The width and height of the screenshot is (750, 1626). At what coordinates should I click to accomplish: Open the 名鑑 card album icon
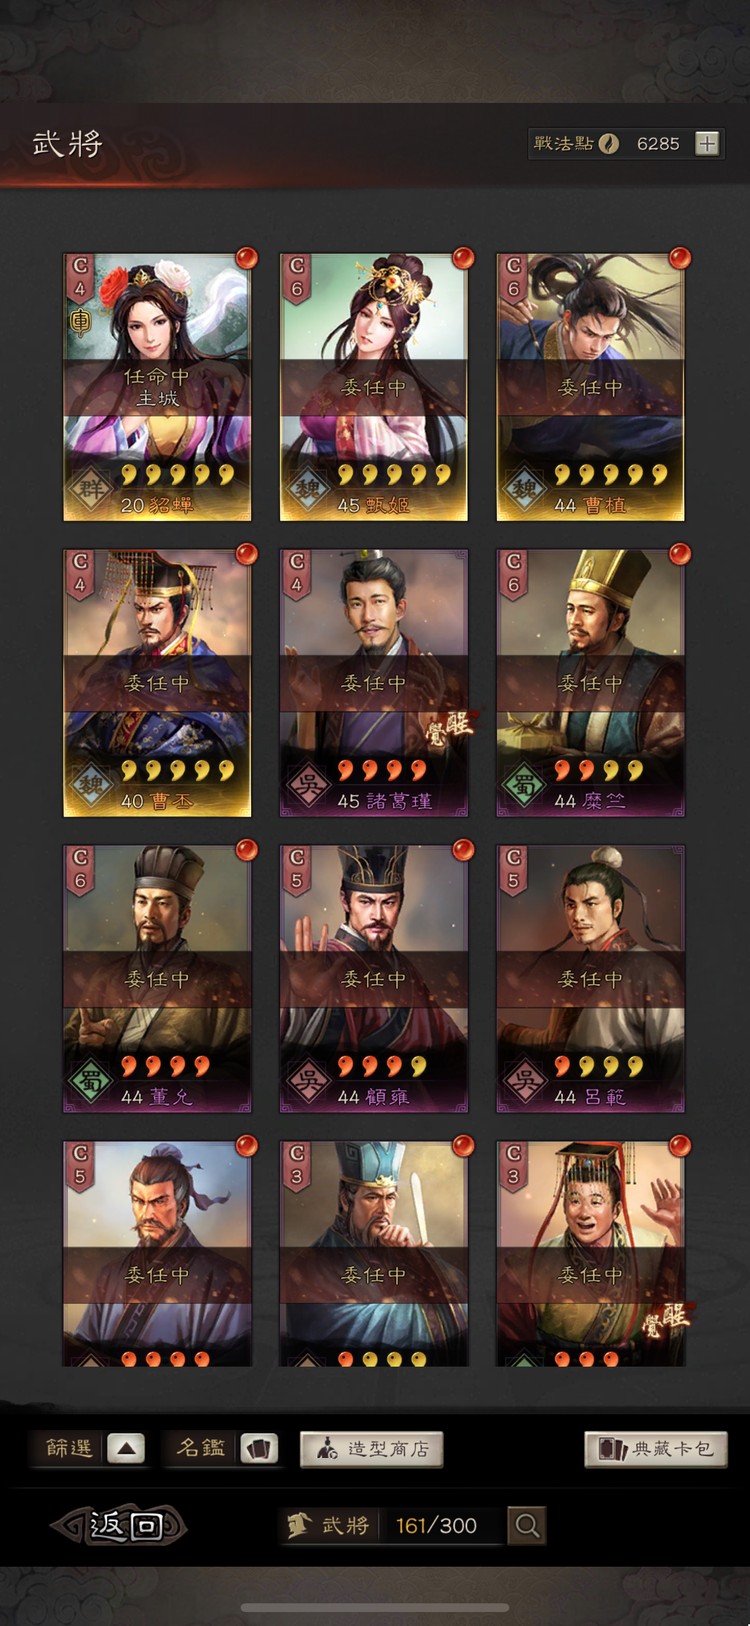point(259,1448)
